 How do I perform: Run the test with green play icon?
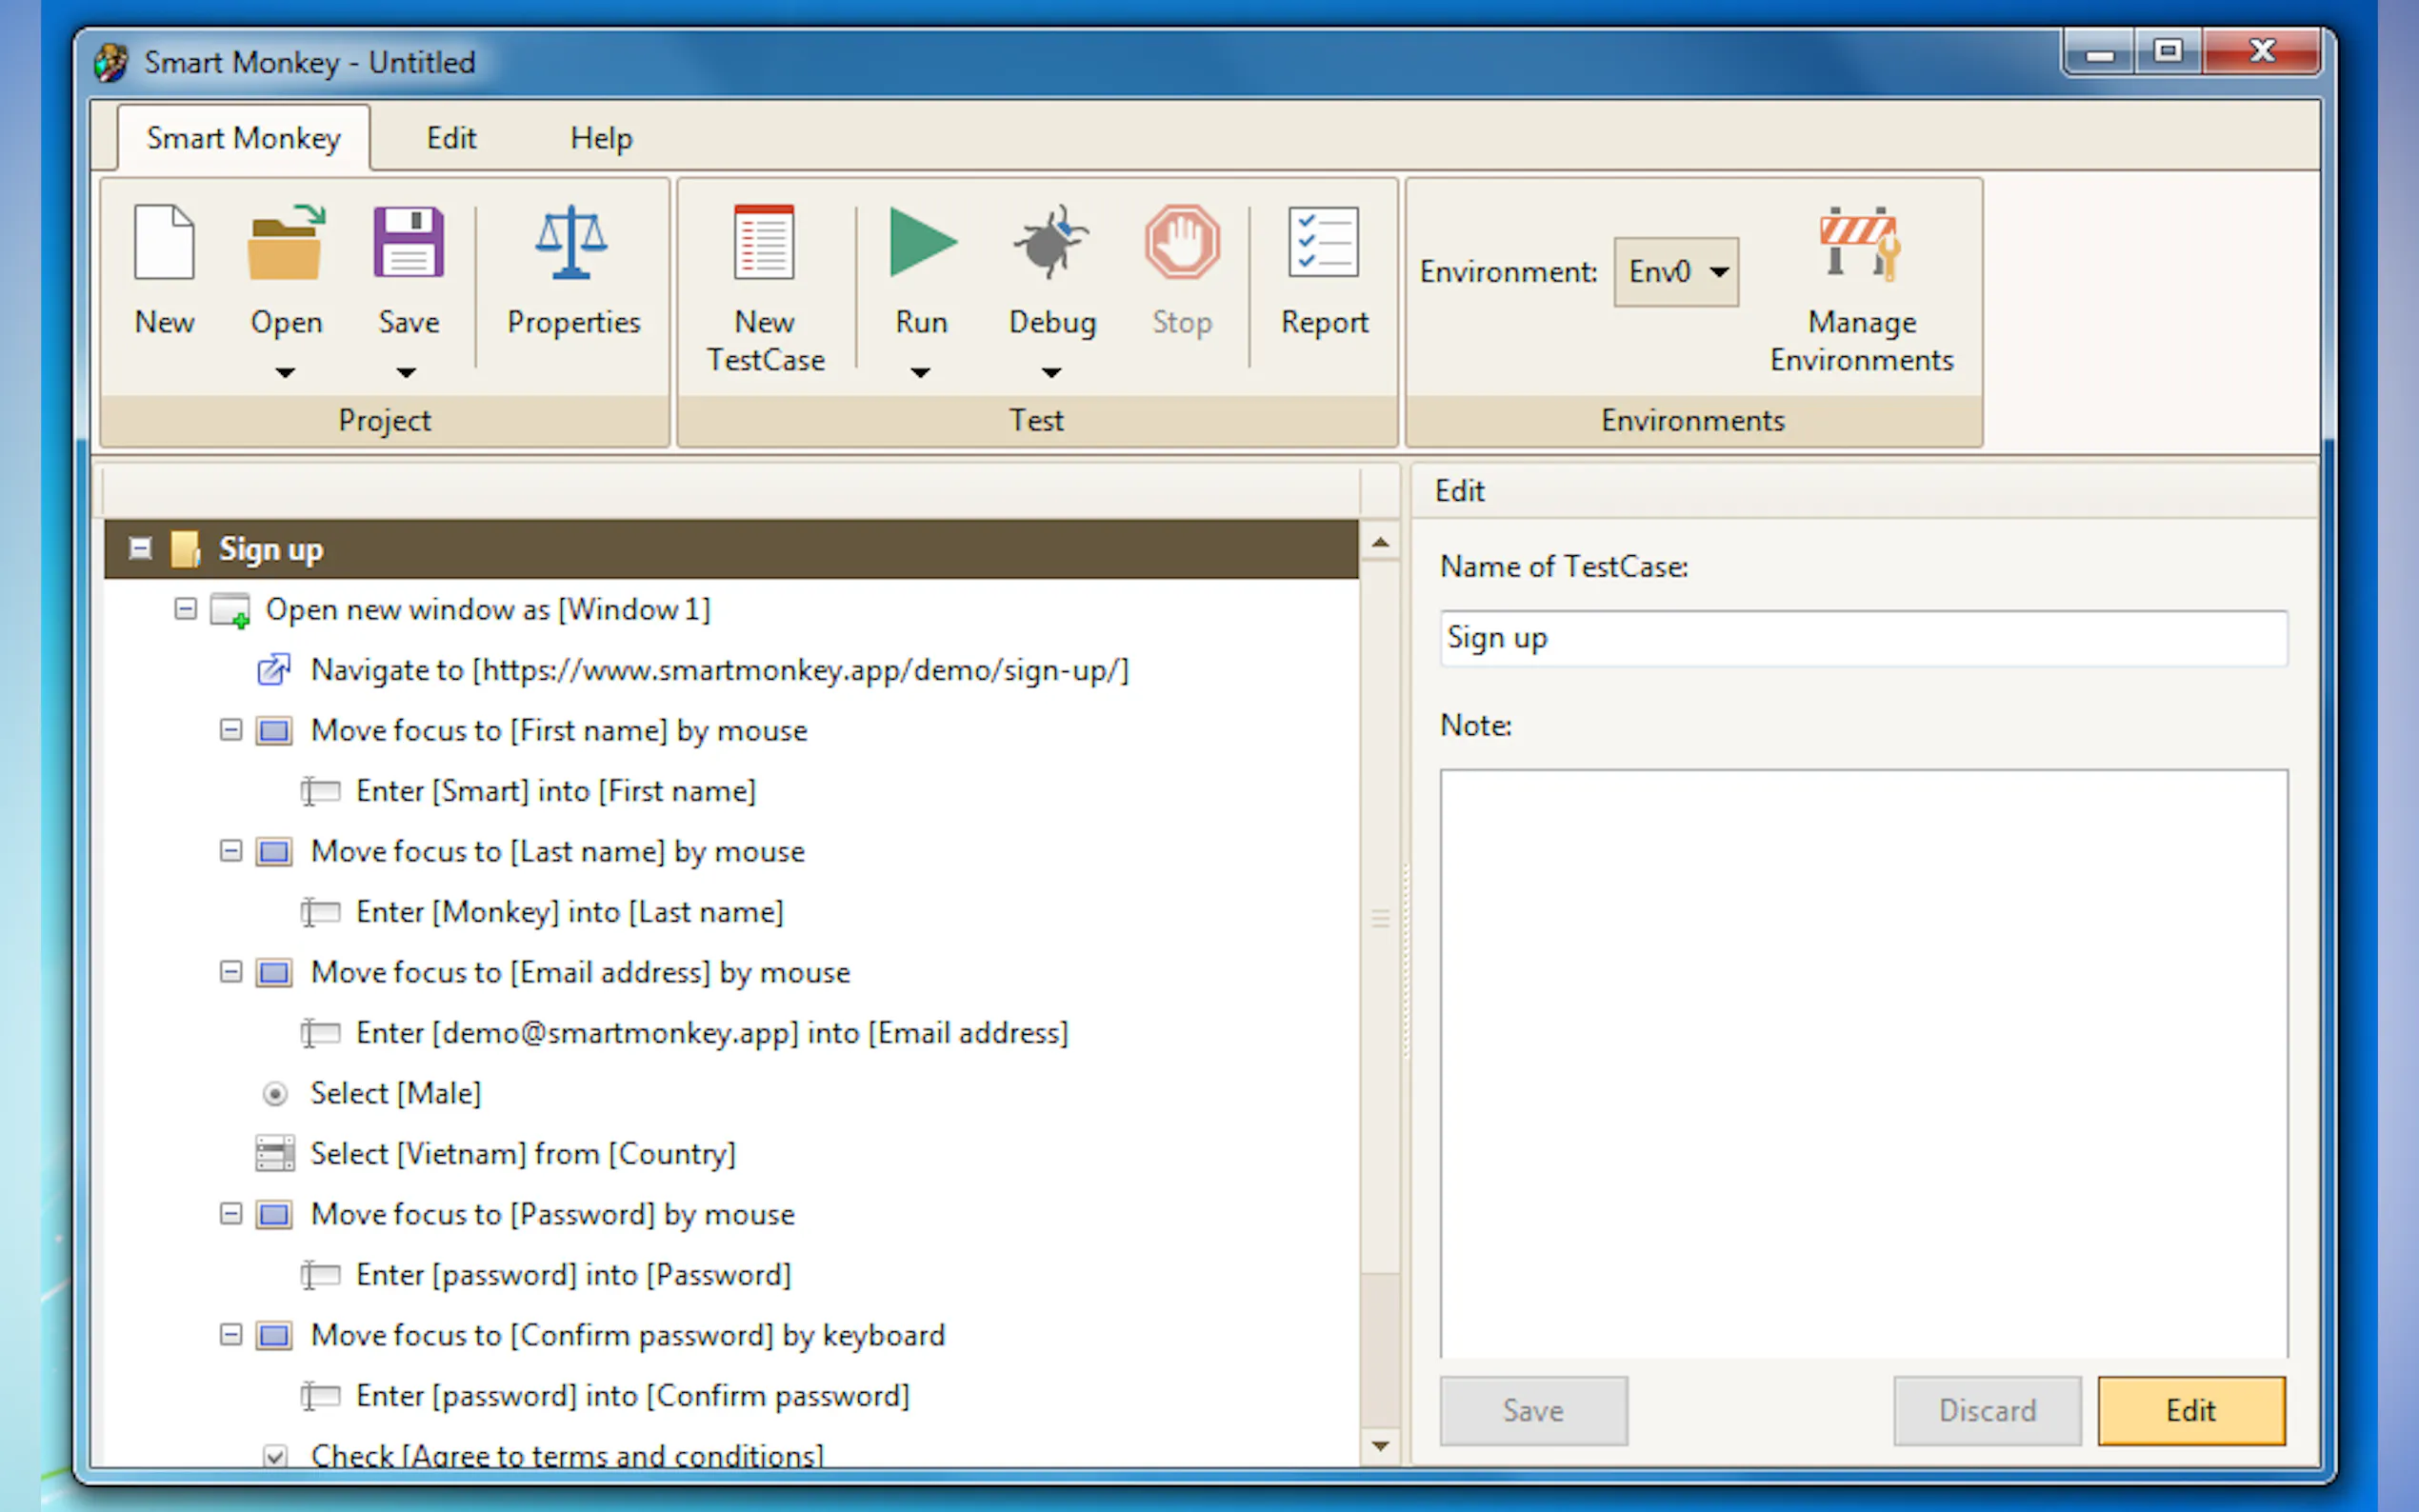[x=922, y=242]
